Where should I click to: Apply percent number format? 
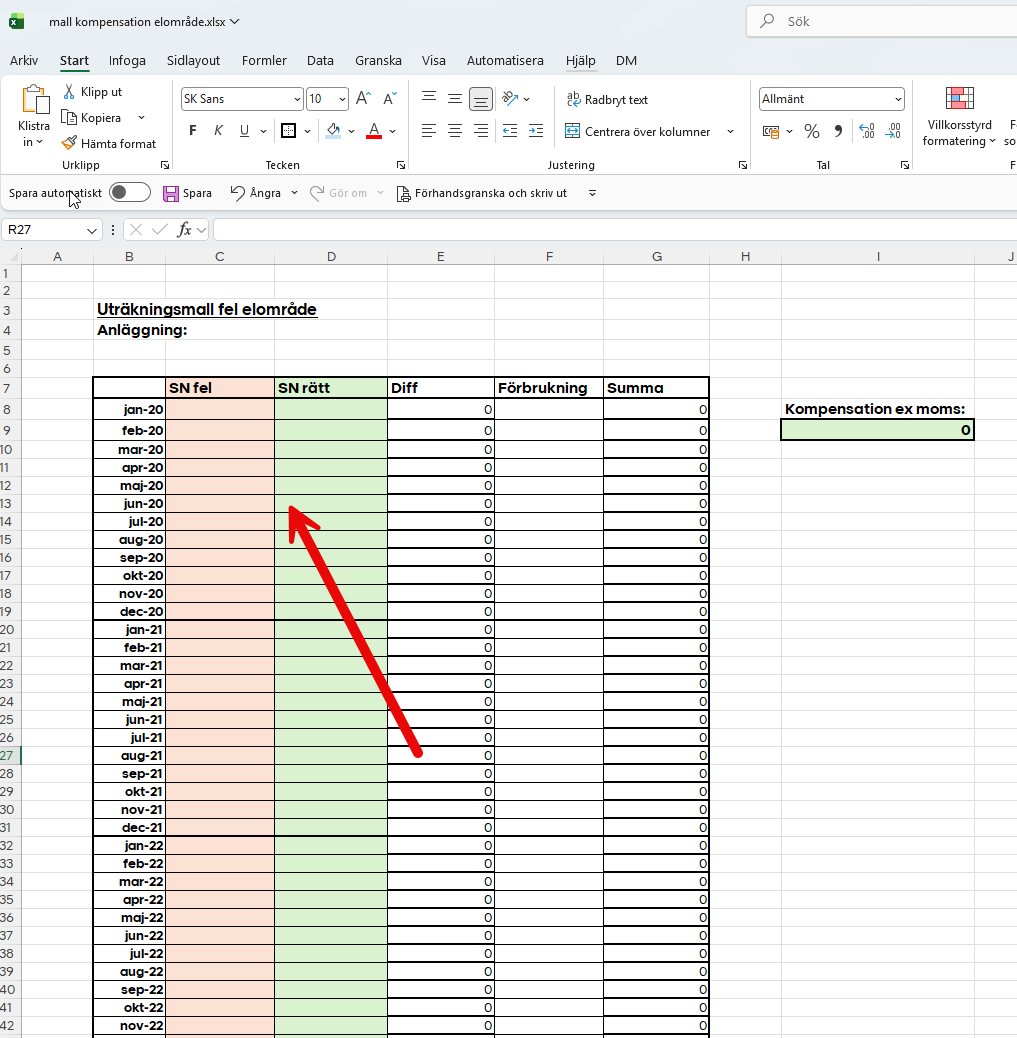[812, 132]
